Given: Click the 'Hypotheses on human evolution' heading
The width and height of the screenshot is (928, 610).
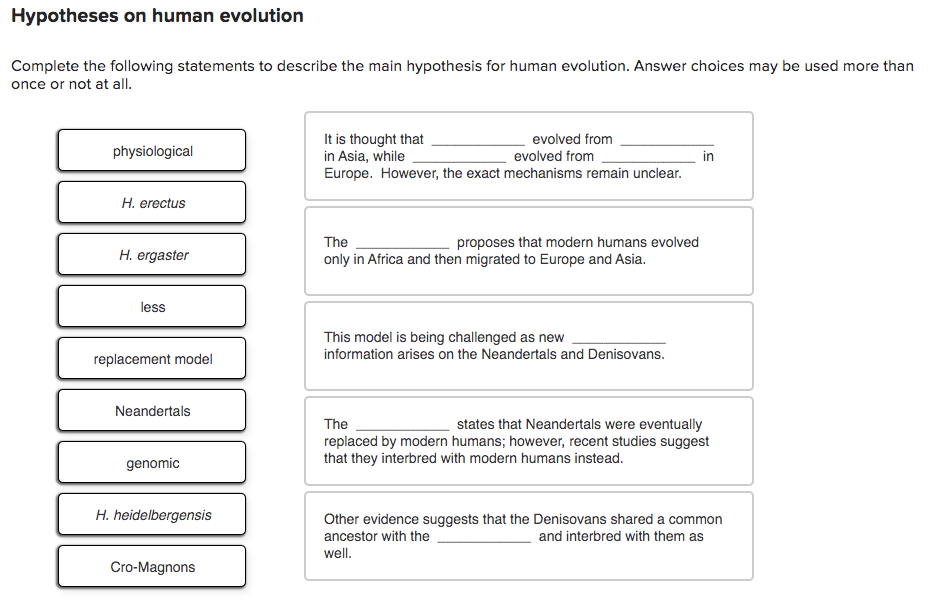Looking at the screenshot, I should click(x=155, y=16).
